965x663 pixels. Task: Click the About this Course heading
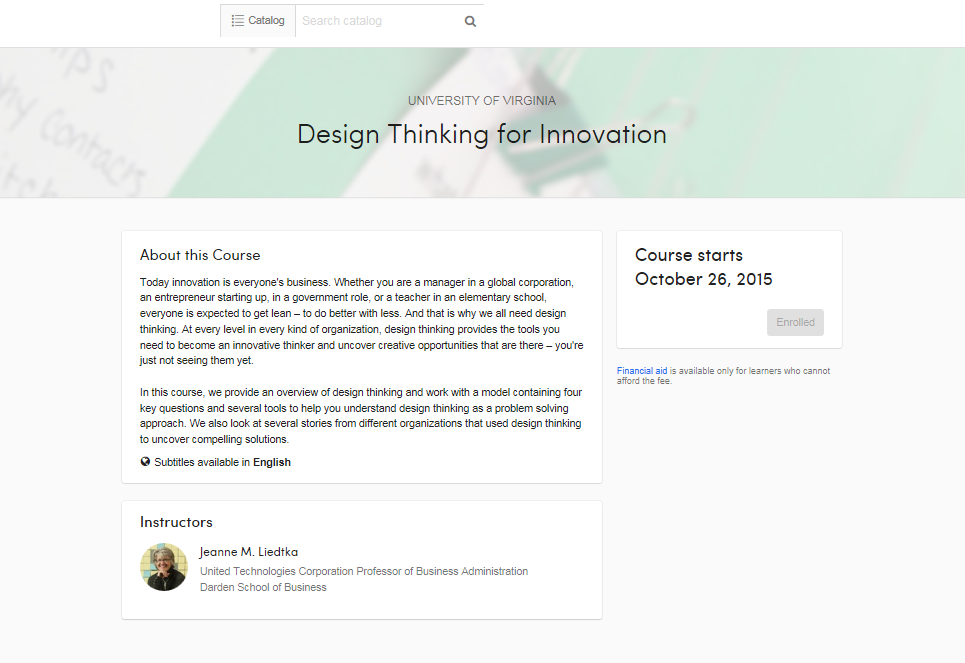click(200, 255)
